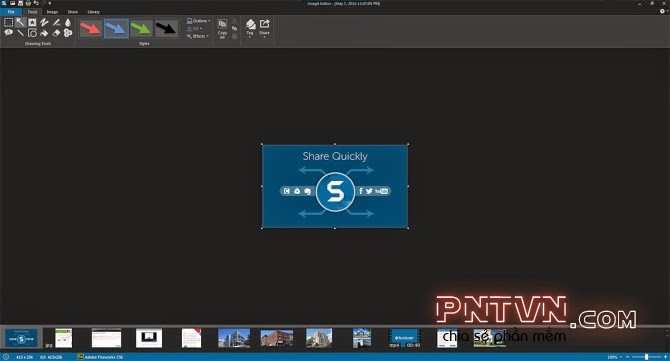Apply the black arrow style
This screenshot has height=361, width=670.
point(166,29)
